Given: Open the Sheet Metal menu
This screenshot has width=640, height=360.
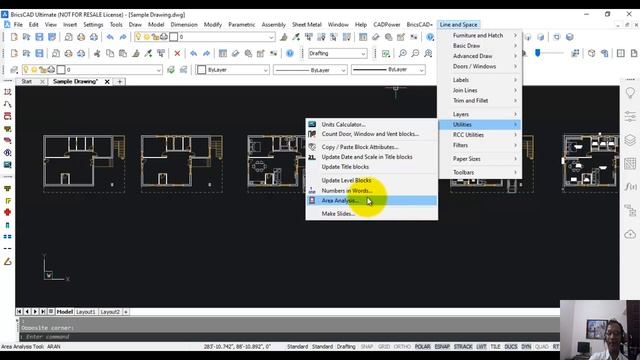Looking at the screenshot, I should coord(307,25).
